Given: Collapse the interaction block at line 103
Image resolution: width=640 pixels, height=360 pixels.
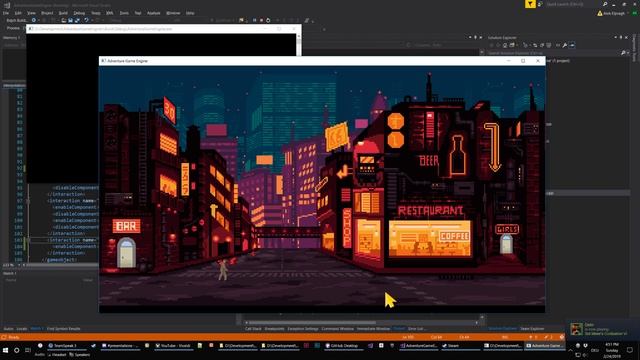Looking at the screenshot, I should point(28,240).
